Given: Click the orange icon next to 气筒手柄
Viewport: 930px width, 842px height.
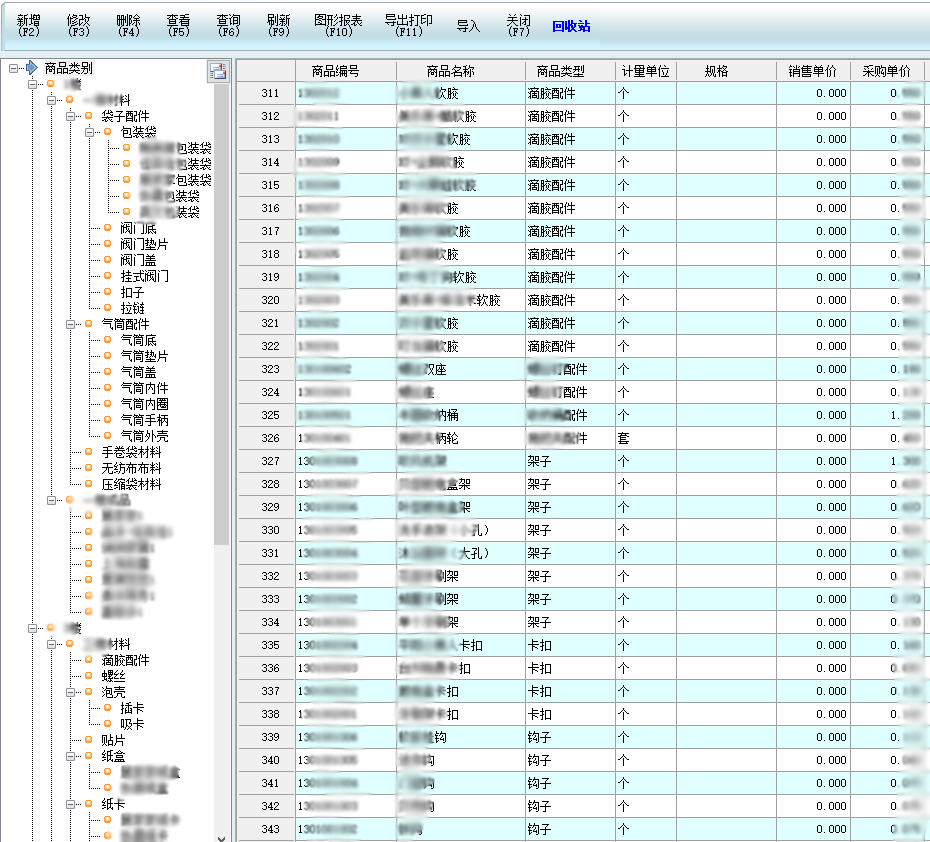Looking at the screenshot, I should (107, 420).
